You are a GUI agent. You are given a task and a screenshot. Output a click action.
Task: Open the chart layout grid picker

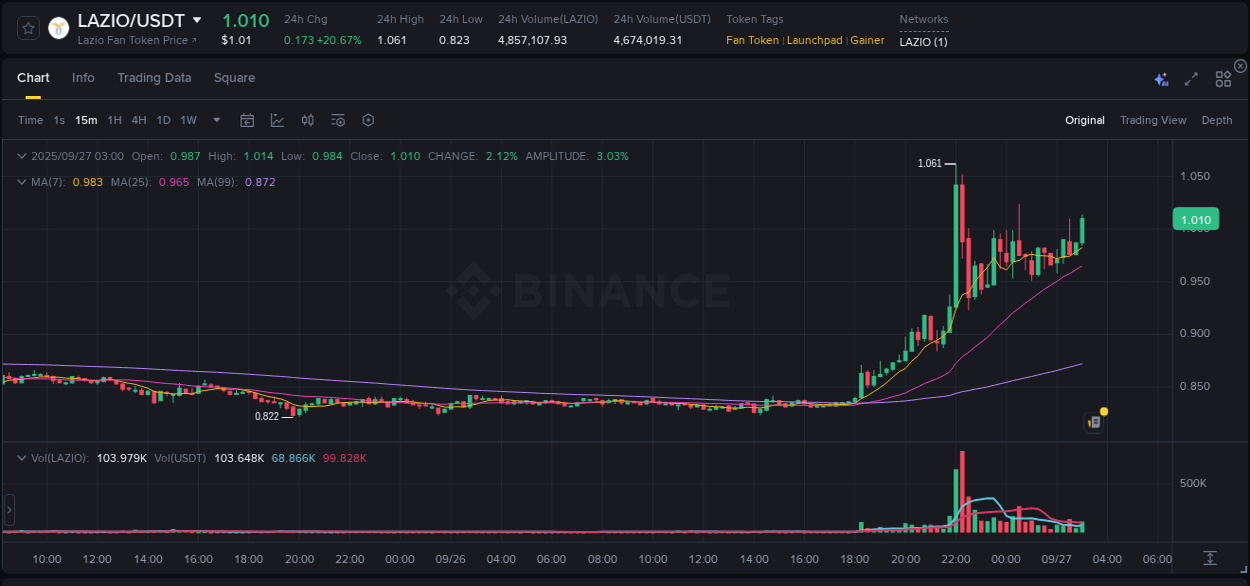(x=1223, y=77)
